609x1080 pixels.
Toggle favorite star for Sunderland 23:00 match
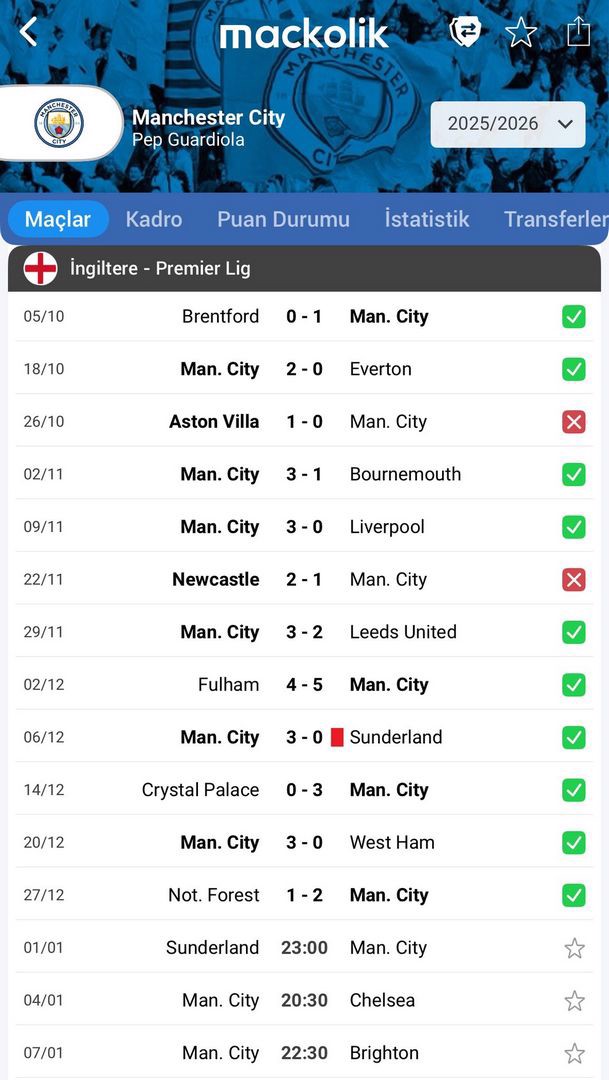(574, 948)
